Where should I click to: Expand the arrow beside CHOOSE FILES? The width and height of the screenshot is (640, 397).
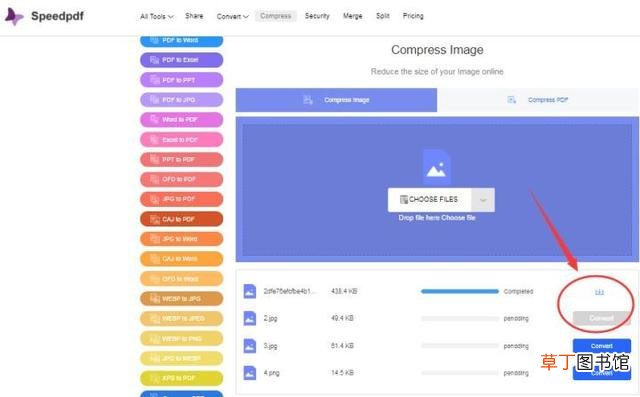point(483,200)
